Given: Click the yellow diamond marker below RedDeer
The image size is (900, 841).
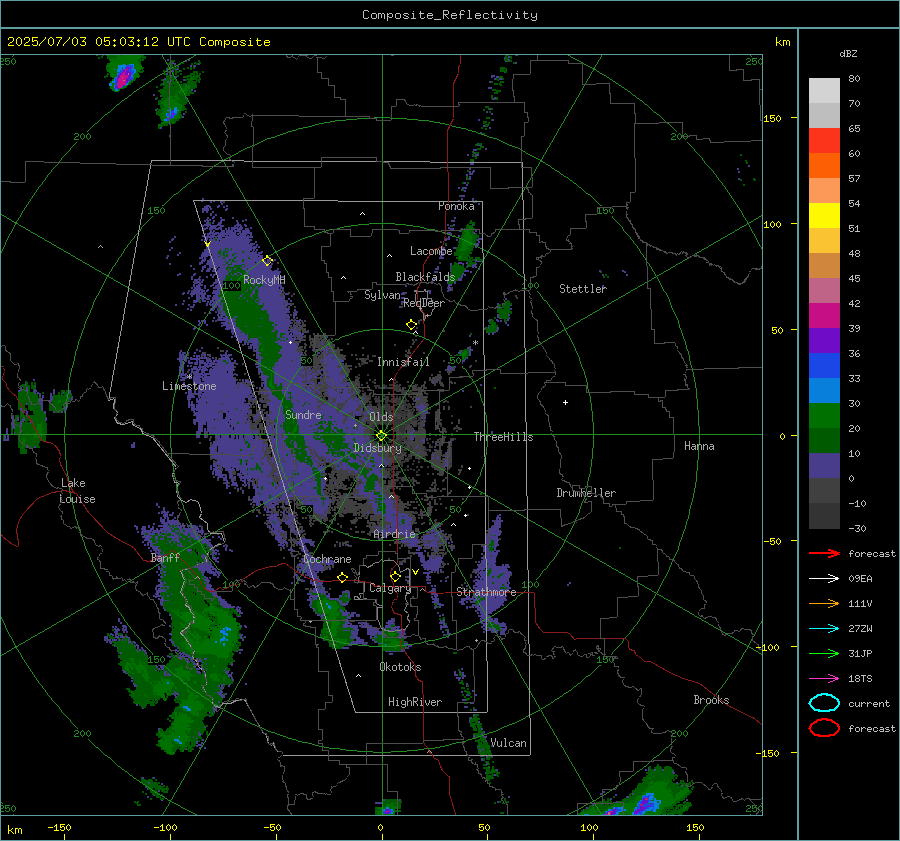Looking at the screenshot, I should (x=412, y=325).
